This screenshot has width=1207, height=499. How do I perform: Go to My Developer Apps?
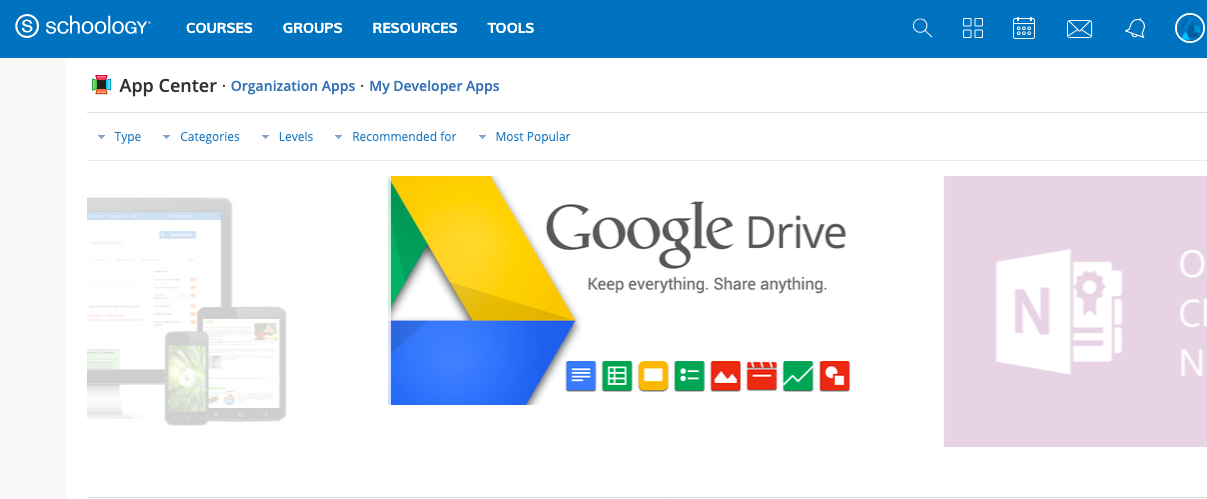pos(434,86)
